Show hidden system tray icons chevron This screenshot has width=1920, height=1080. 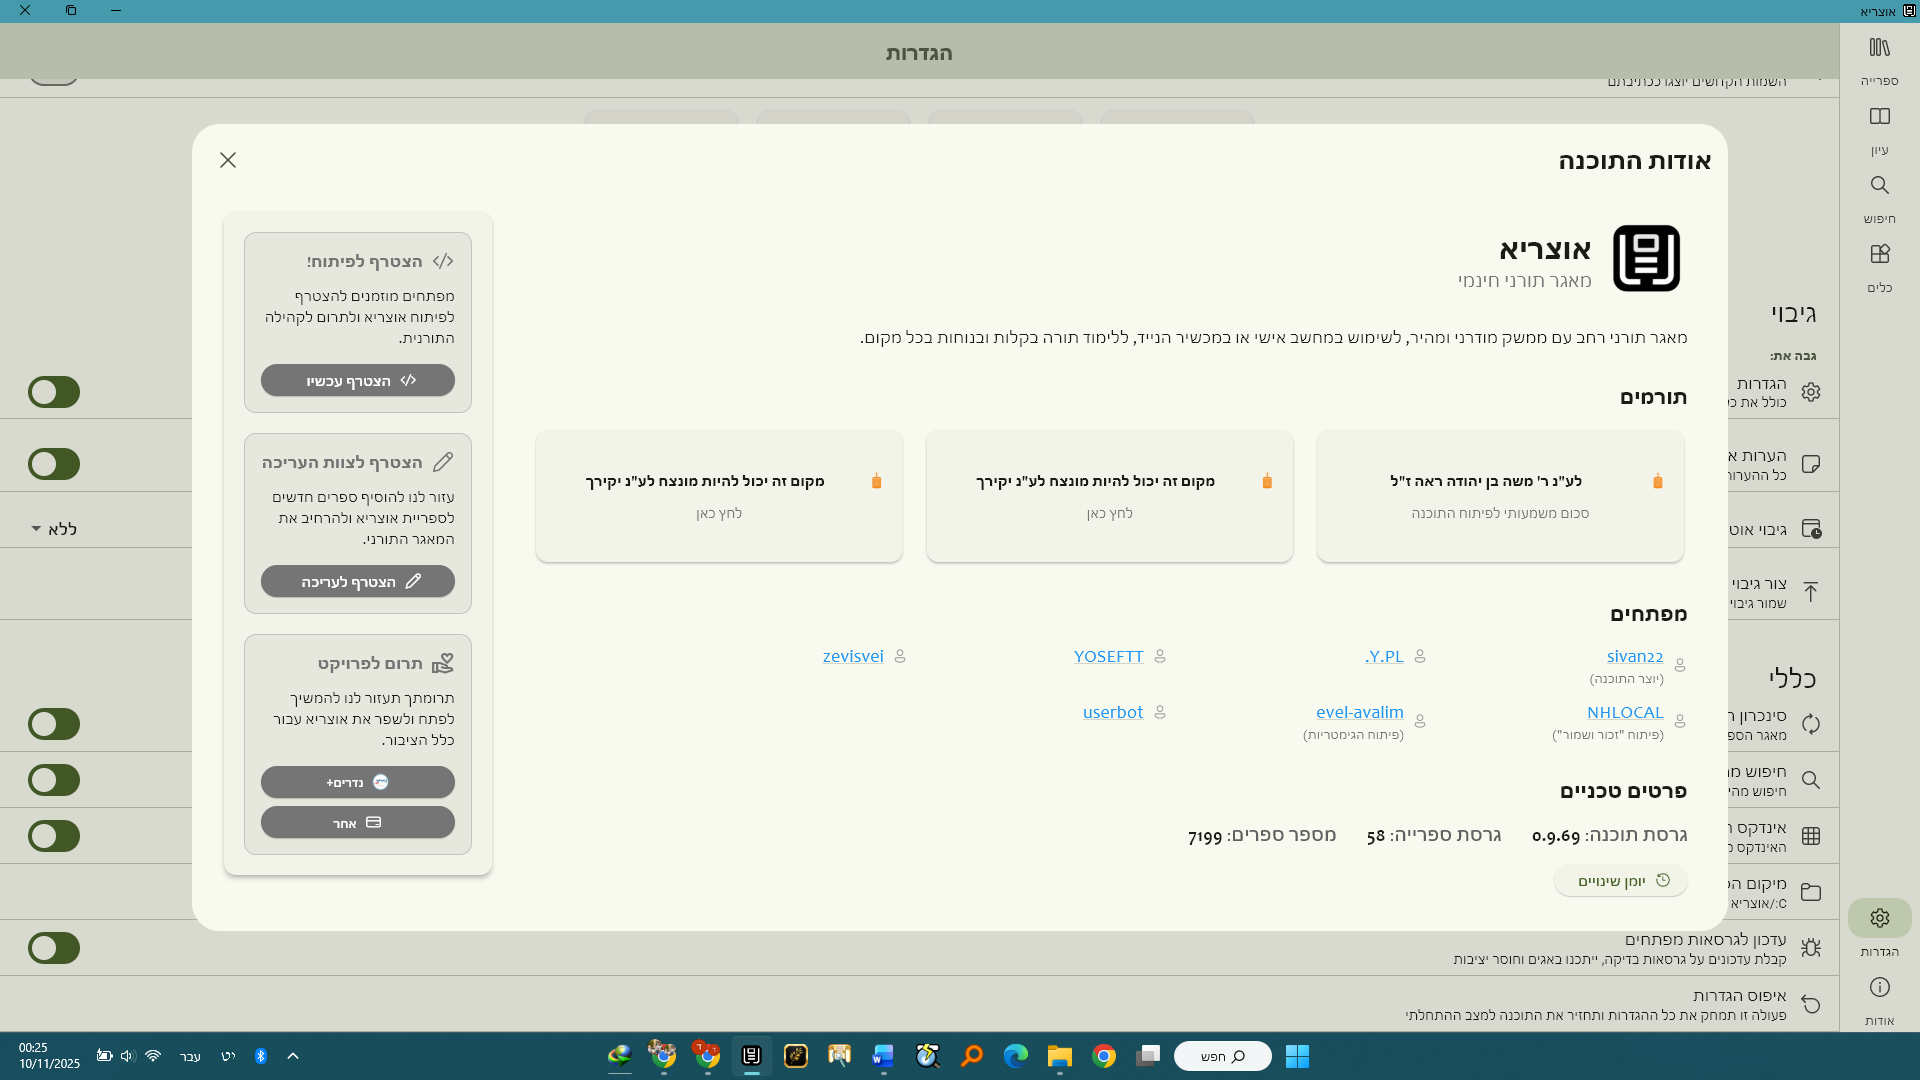click(x=293, y=1056)
